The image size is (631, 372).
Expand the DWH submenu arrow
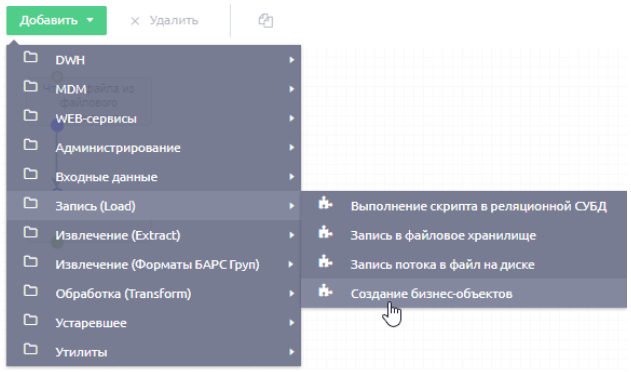click(x=292, y=60)
